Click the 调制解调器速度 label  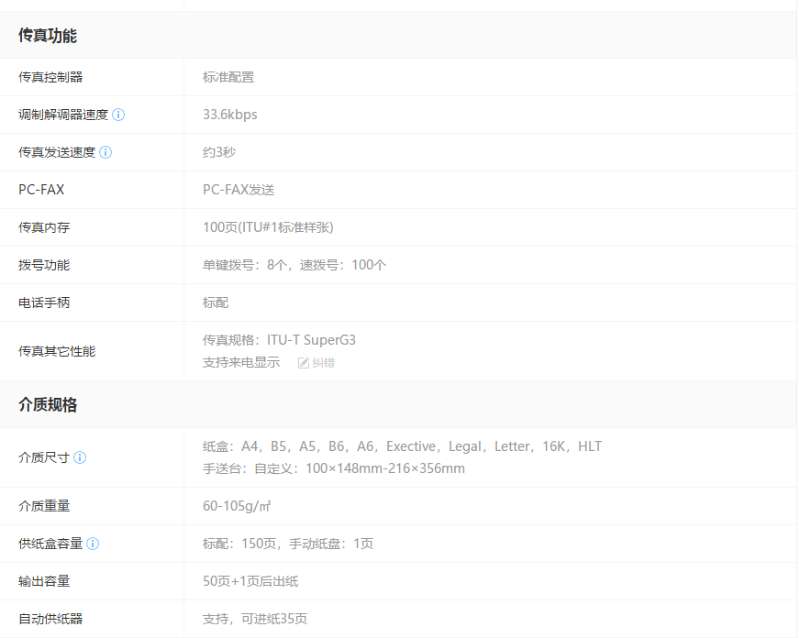click(x=63, y=115)
